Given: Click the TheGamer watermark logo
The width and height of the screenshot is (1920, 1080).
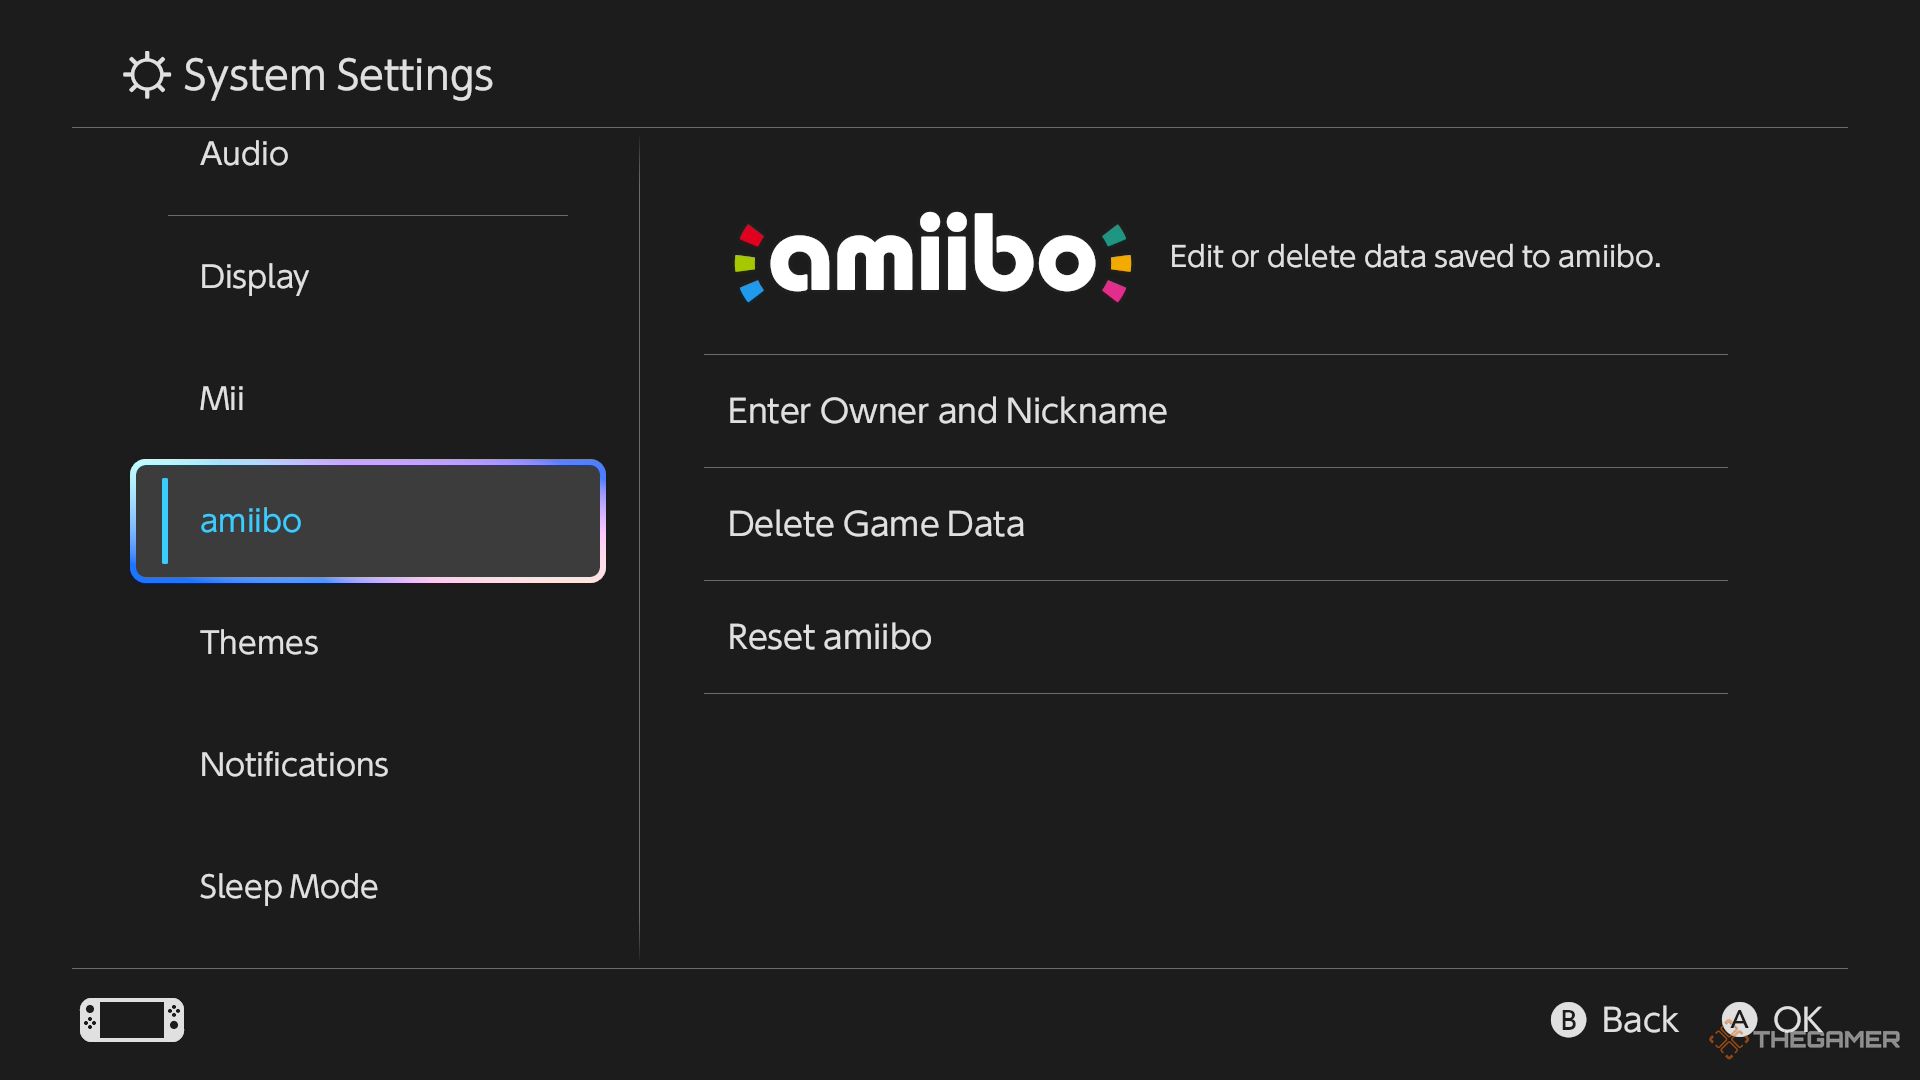Looking at the screenshot, I should (1805, 1040).
